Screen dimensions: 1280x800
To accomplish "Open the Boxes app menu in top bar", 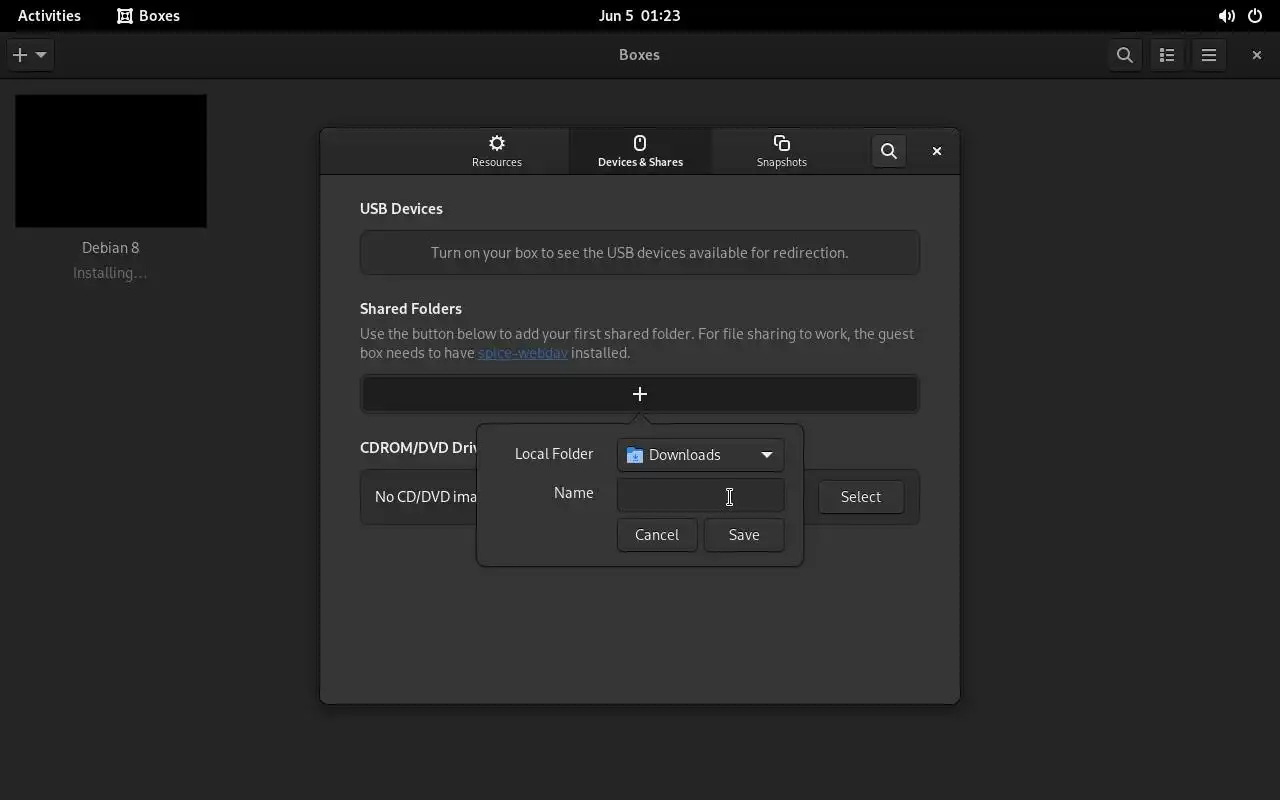I will click(x=148, y=16).
